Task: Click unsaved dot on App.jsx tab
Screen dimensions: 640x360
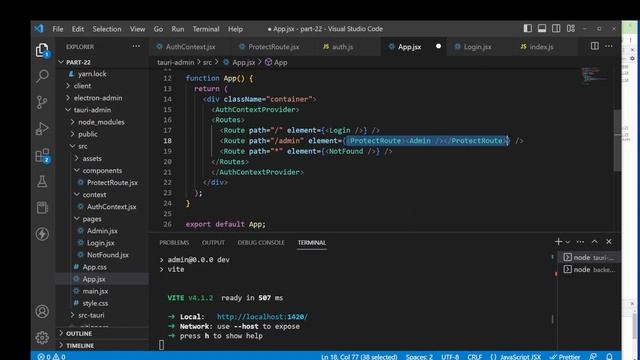Action: (x=438, y=46)
